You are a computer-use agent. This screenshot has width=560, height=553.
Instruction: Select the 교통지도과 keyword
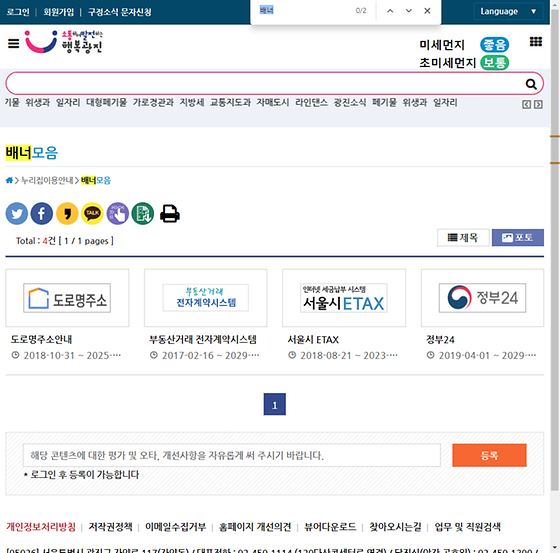click(230, 103)
